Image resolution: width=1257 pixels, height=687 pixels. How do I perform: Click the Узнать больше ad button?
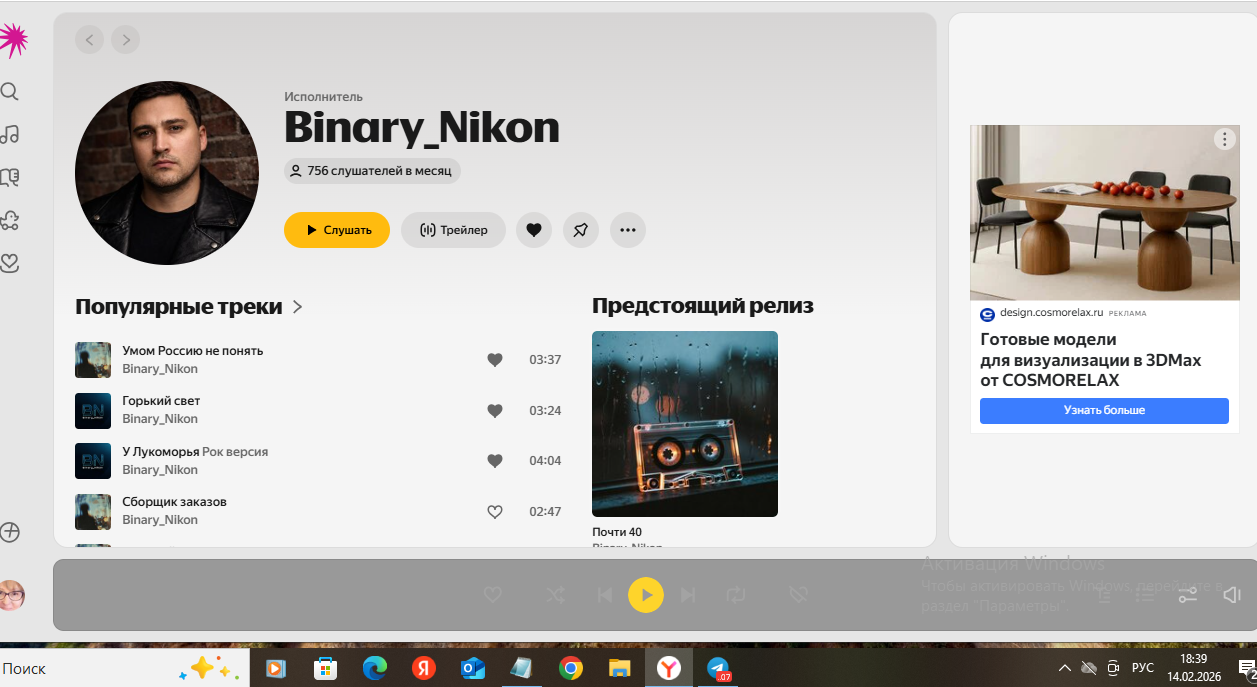click(1104, 411)
